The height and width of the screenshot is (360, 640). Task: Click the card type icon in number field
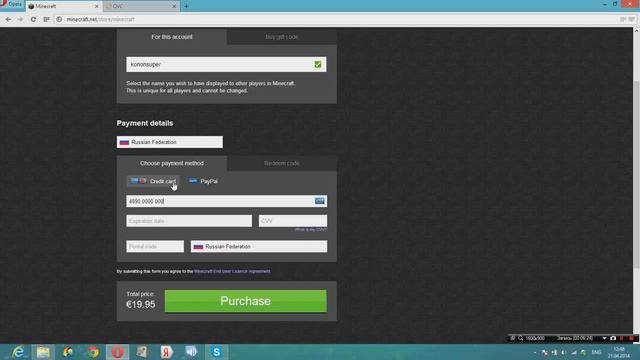tap(320, 200)
